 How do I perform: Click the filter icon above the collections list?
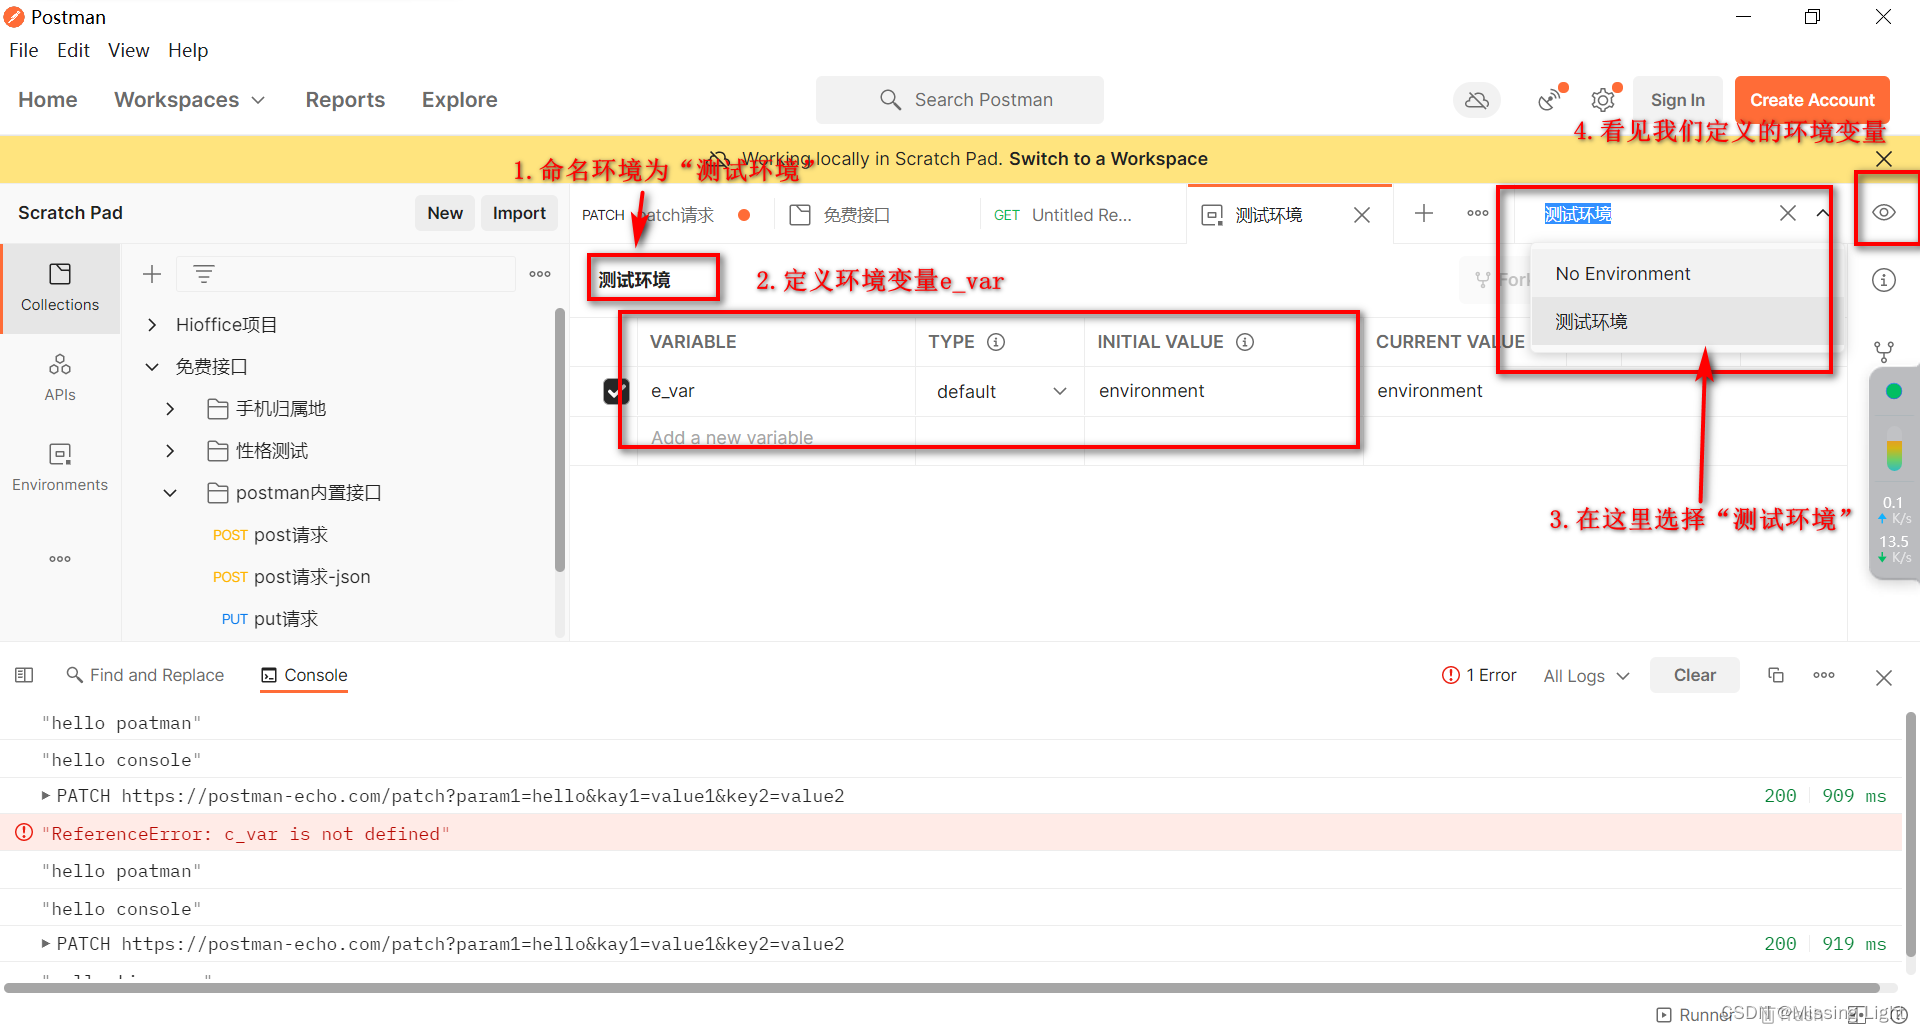pos(203,273)
